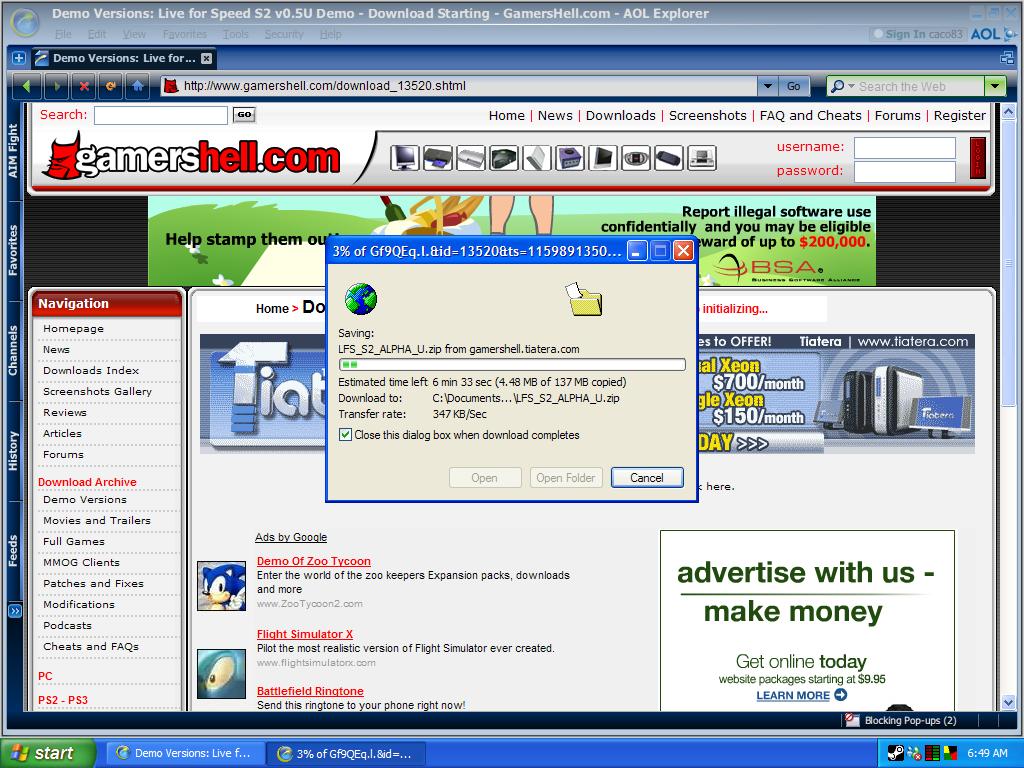The image size is (1024, 768).
Task: Open the Screenshots top nav link
Action: point(707,116)
